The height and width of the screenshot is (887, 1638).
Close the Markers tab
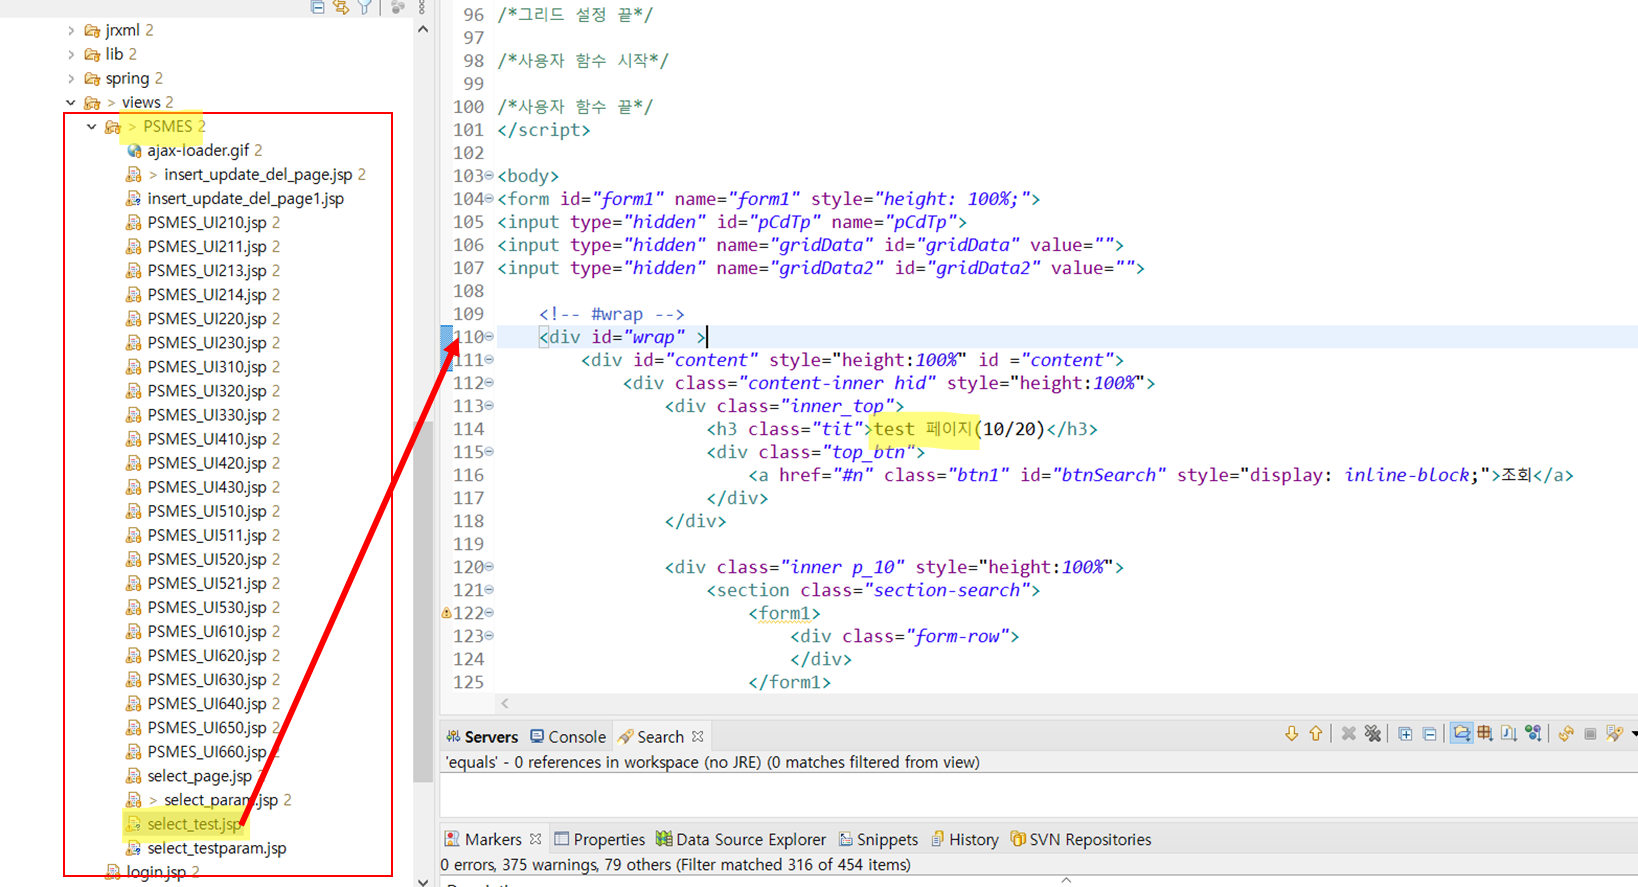click(535, 839)
